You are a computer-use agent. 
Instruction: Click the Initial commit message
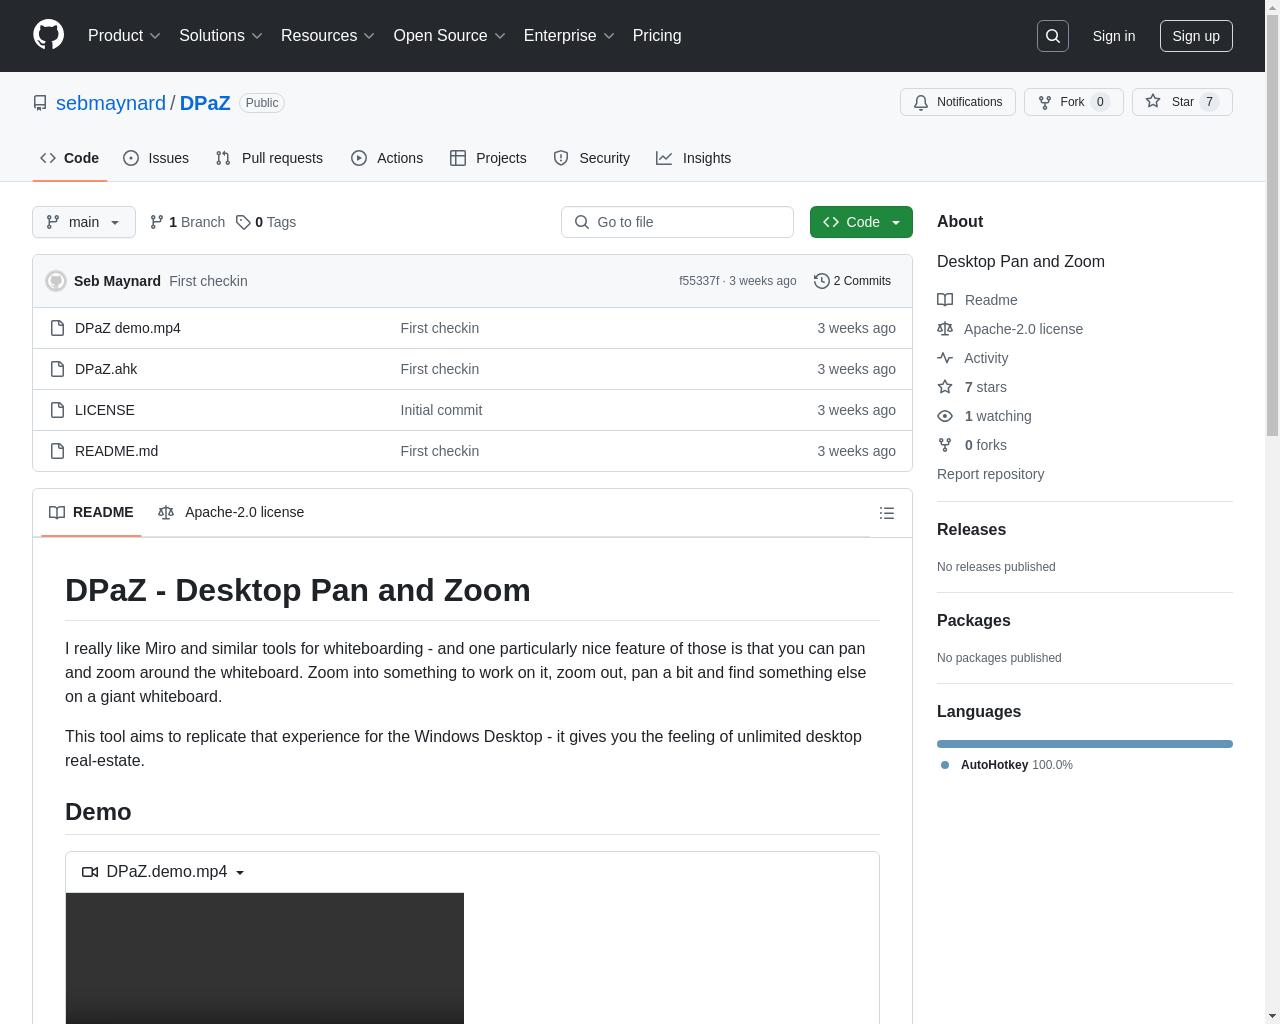click(x=441, y=410)
